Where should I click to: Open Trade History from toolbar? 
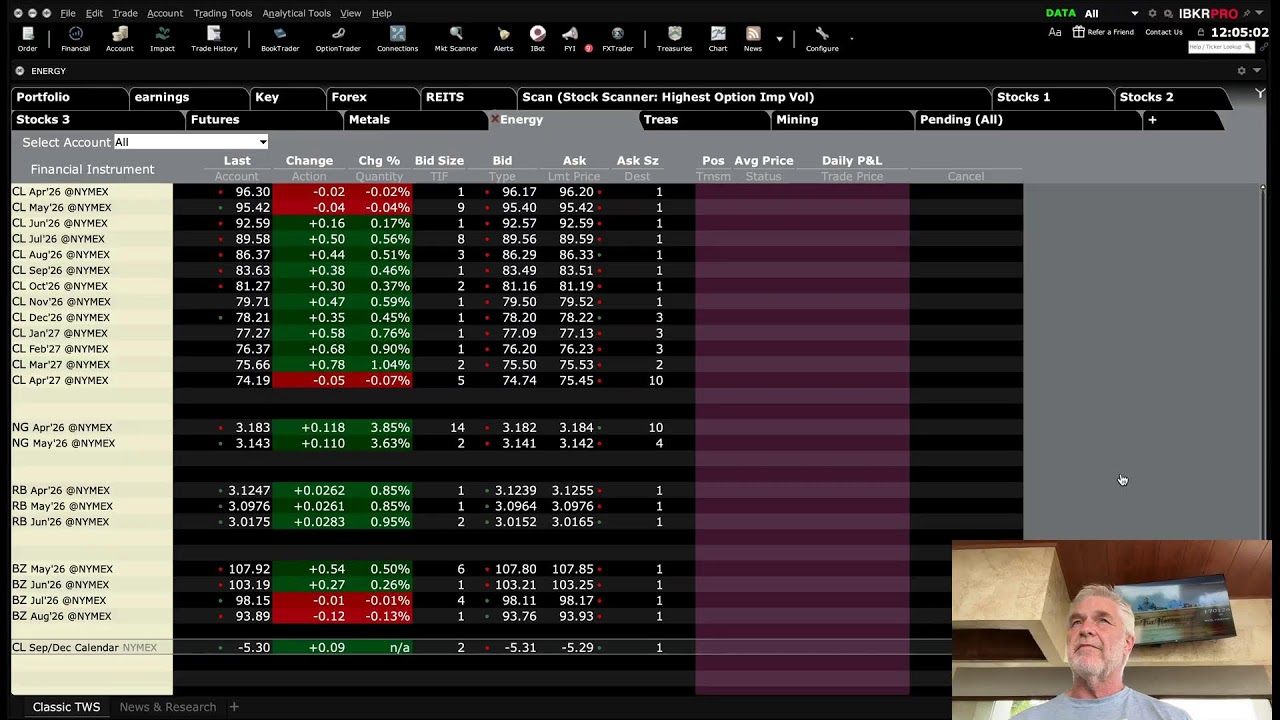pos(214,39)
